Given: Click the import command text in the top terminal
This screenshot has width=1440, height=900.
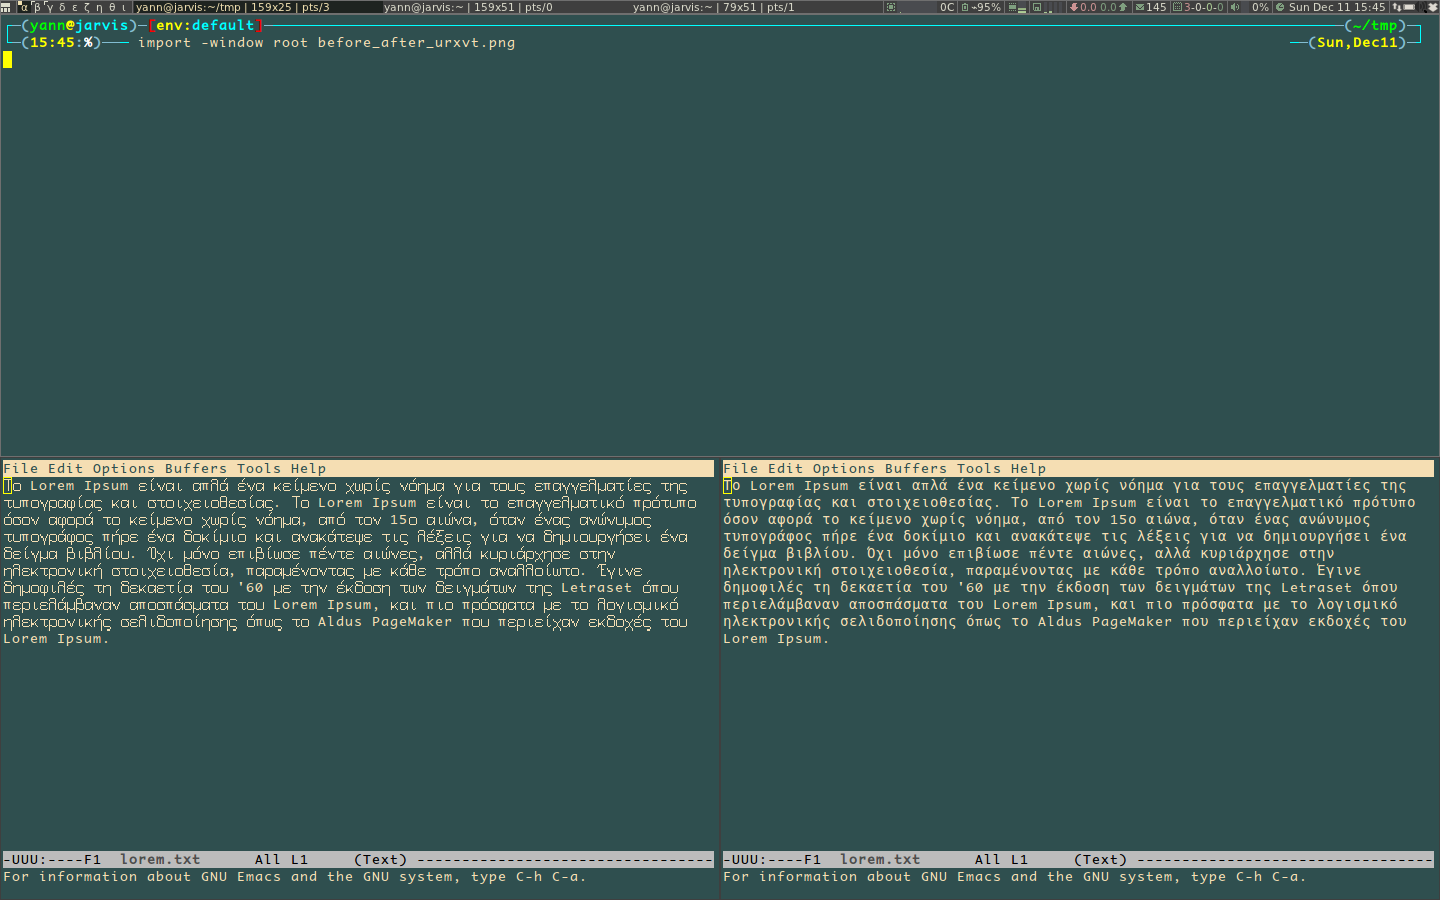Looking at the screenshot, I should coord(327,43).
